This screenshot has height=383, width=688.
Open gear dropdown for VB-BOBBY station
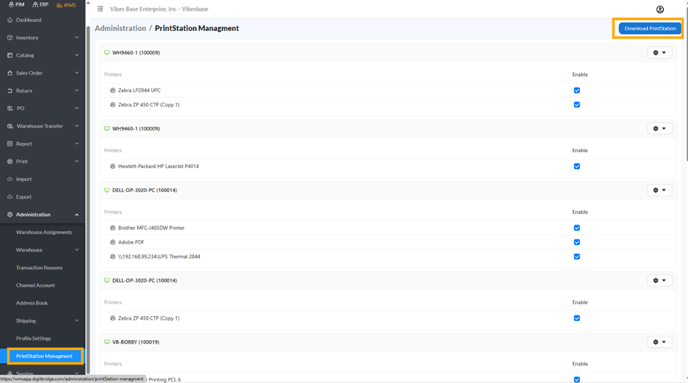click(x=659, y=342)
